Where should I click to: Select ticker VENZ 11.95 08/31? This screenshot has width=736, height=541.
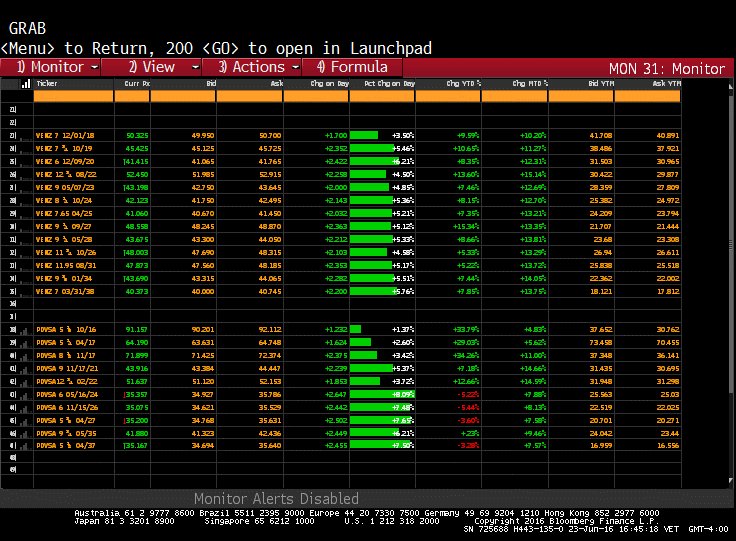tap(66, 266)
